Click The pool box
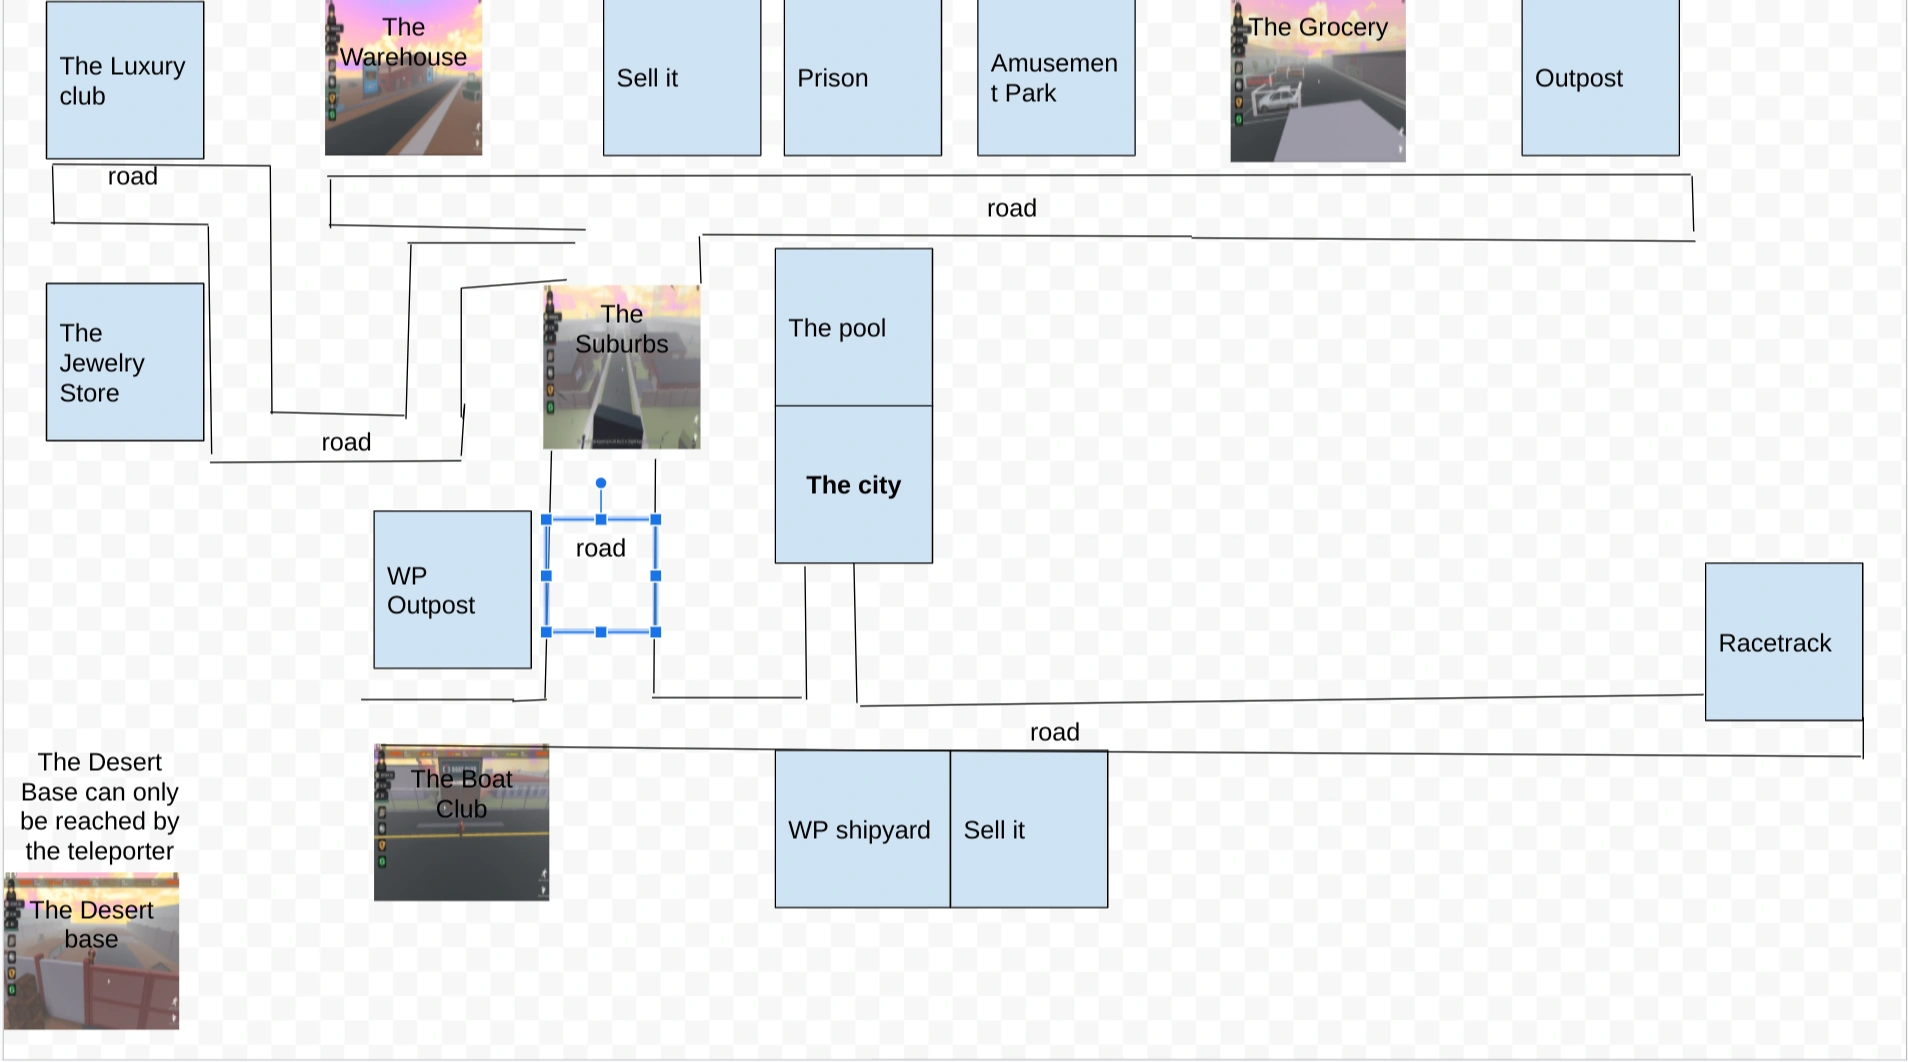The height and width of the screenshot is (1062, 1908). 853,327
